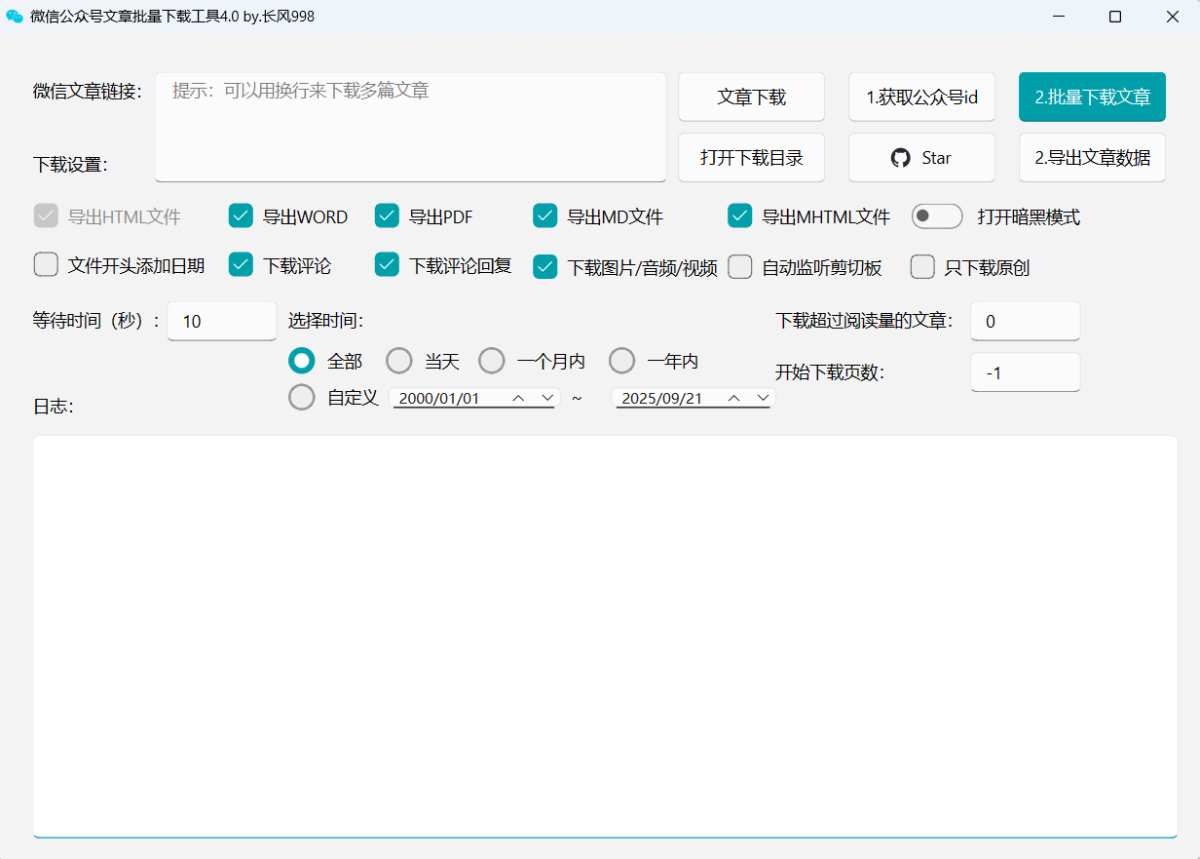Tick the 文件开头添加日期 checkbox

(x=46, y=265)
